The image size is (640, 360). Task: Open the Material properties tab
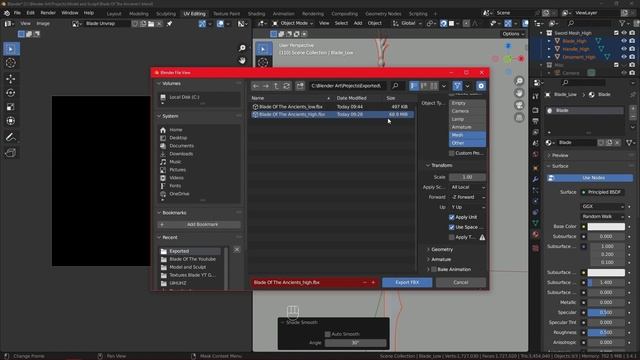point(536,234)
